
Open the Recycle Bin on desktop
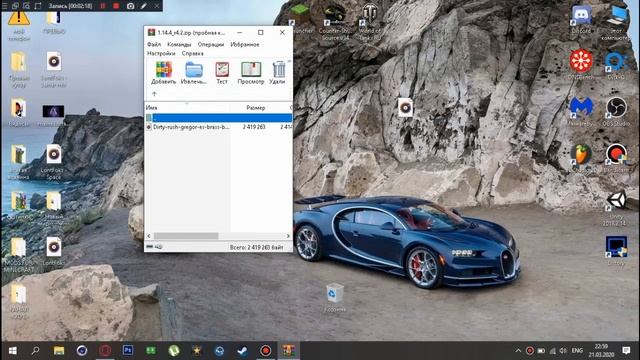point(335,299)
